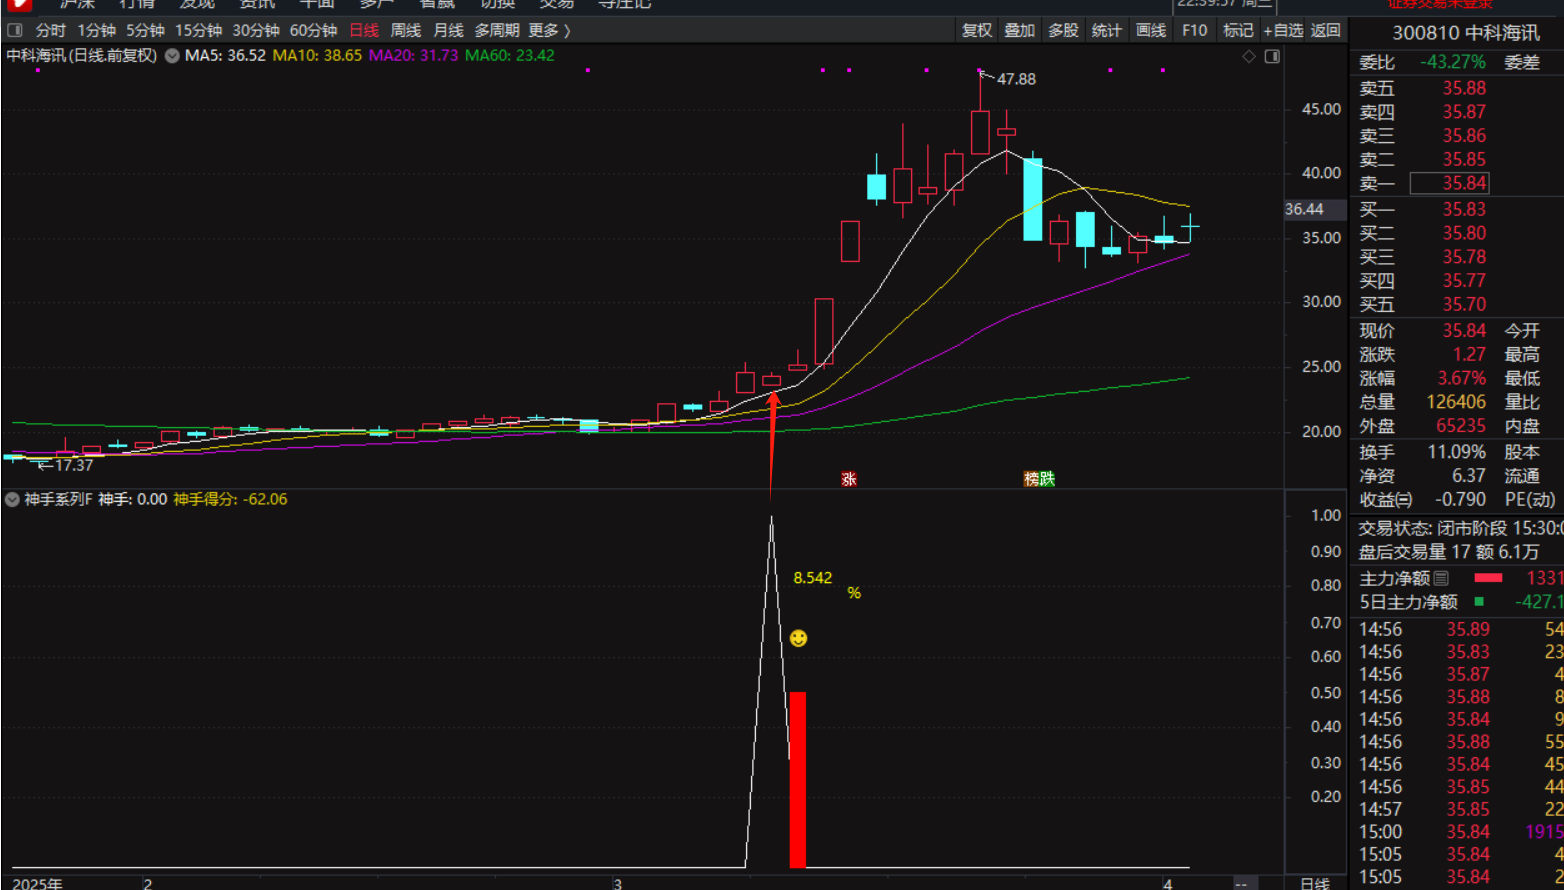Expand the dropdown next to 中科海讯(日线.前复权)
The image size is (1564, 890).
[172, 56]
